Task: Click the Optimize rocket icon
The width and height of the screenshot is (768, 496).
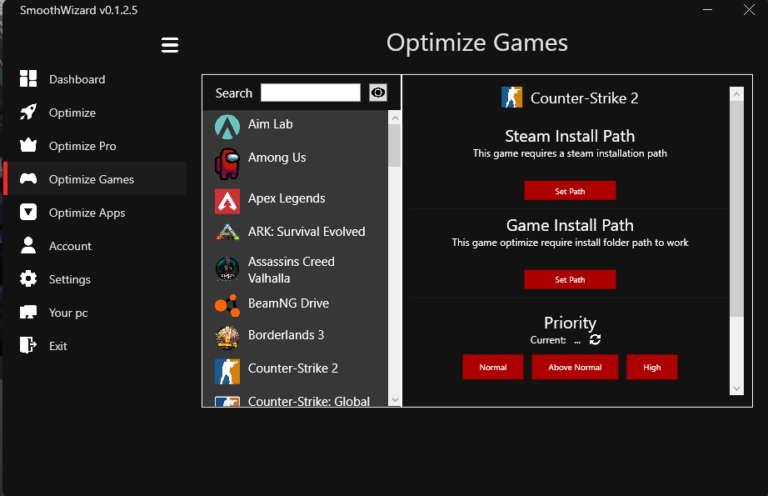Action: tap(28, 112)
